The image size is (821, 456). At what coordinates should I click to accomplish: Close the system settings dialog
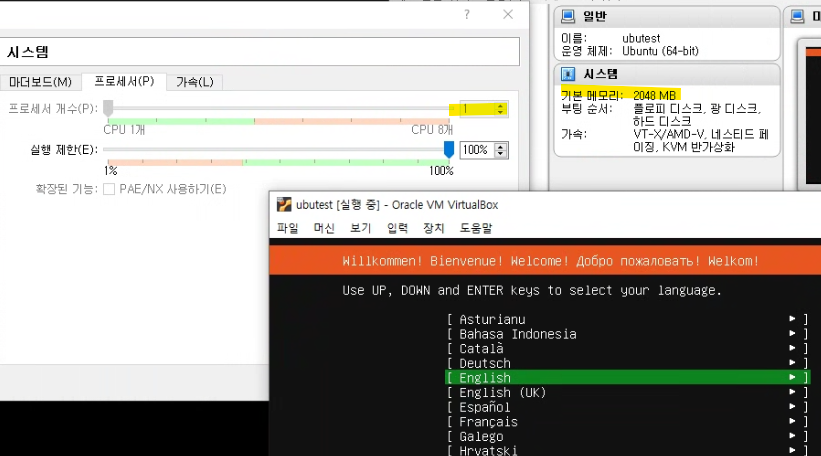pyautogui.click(x=508, y=15)
